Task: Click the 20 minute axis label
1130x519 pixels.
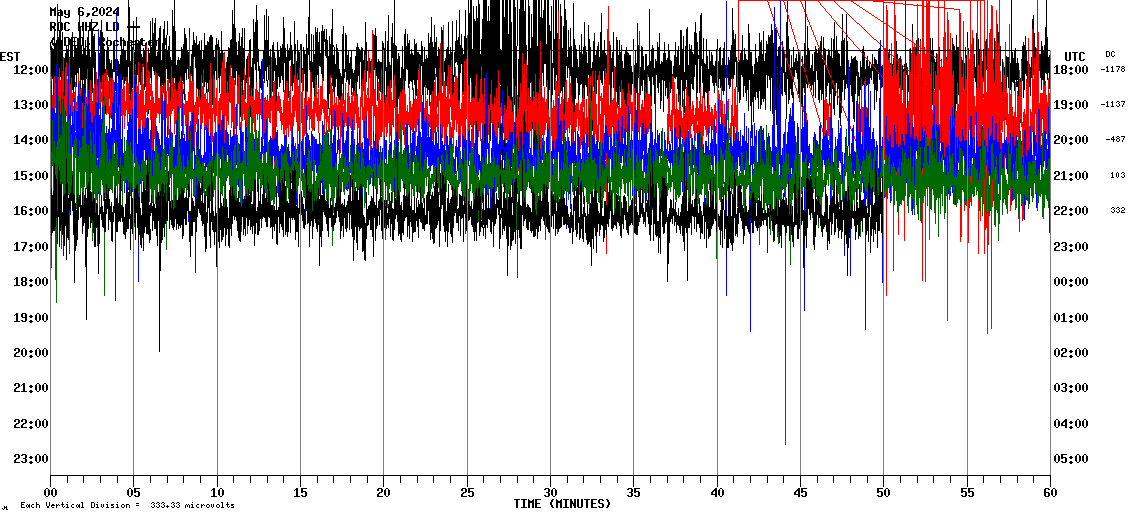Action: click(x=383, y=492)
